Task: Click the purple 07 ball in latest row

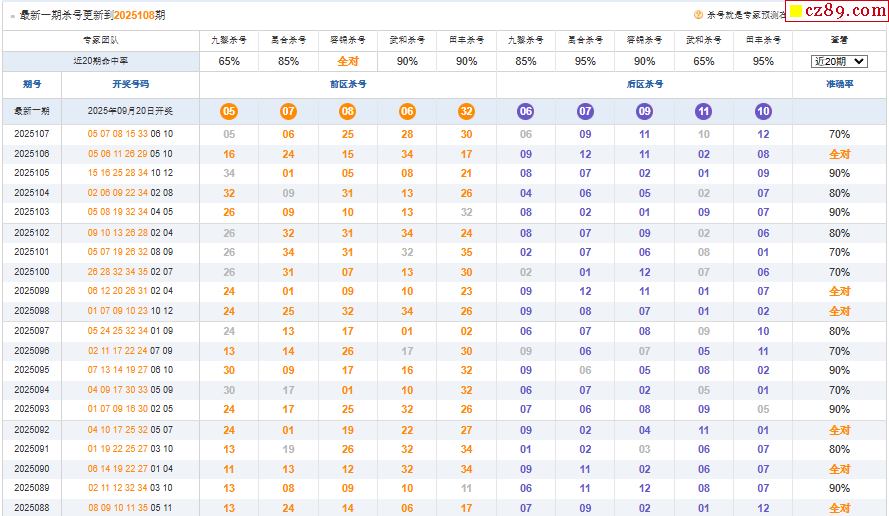Action: (585, 111)
